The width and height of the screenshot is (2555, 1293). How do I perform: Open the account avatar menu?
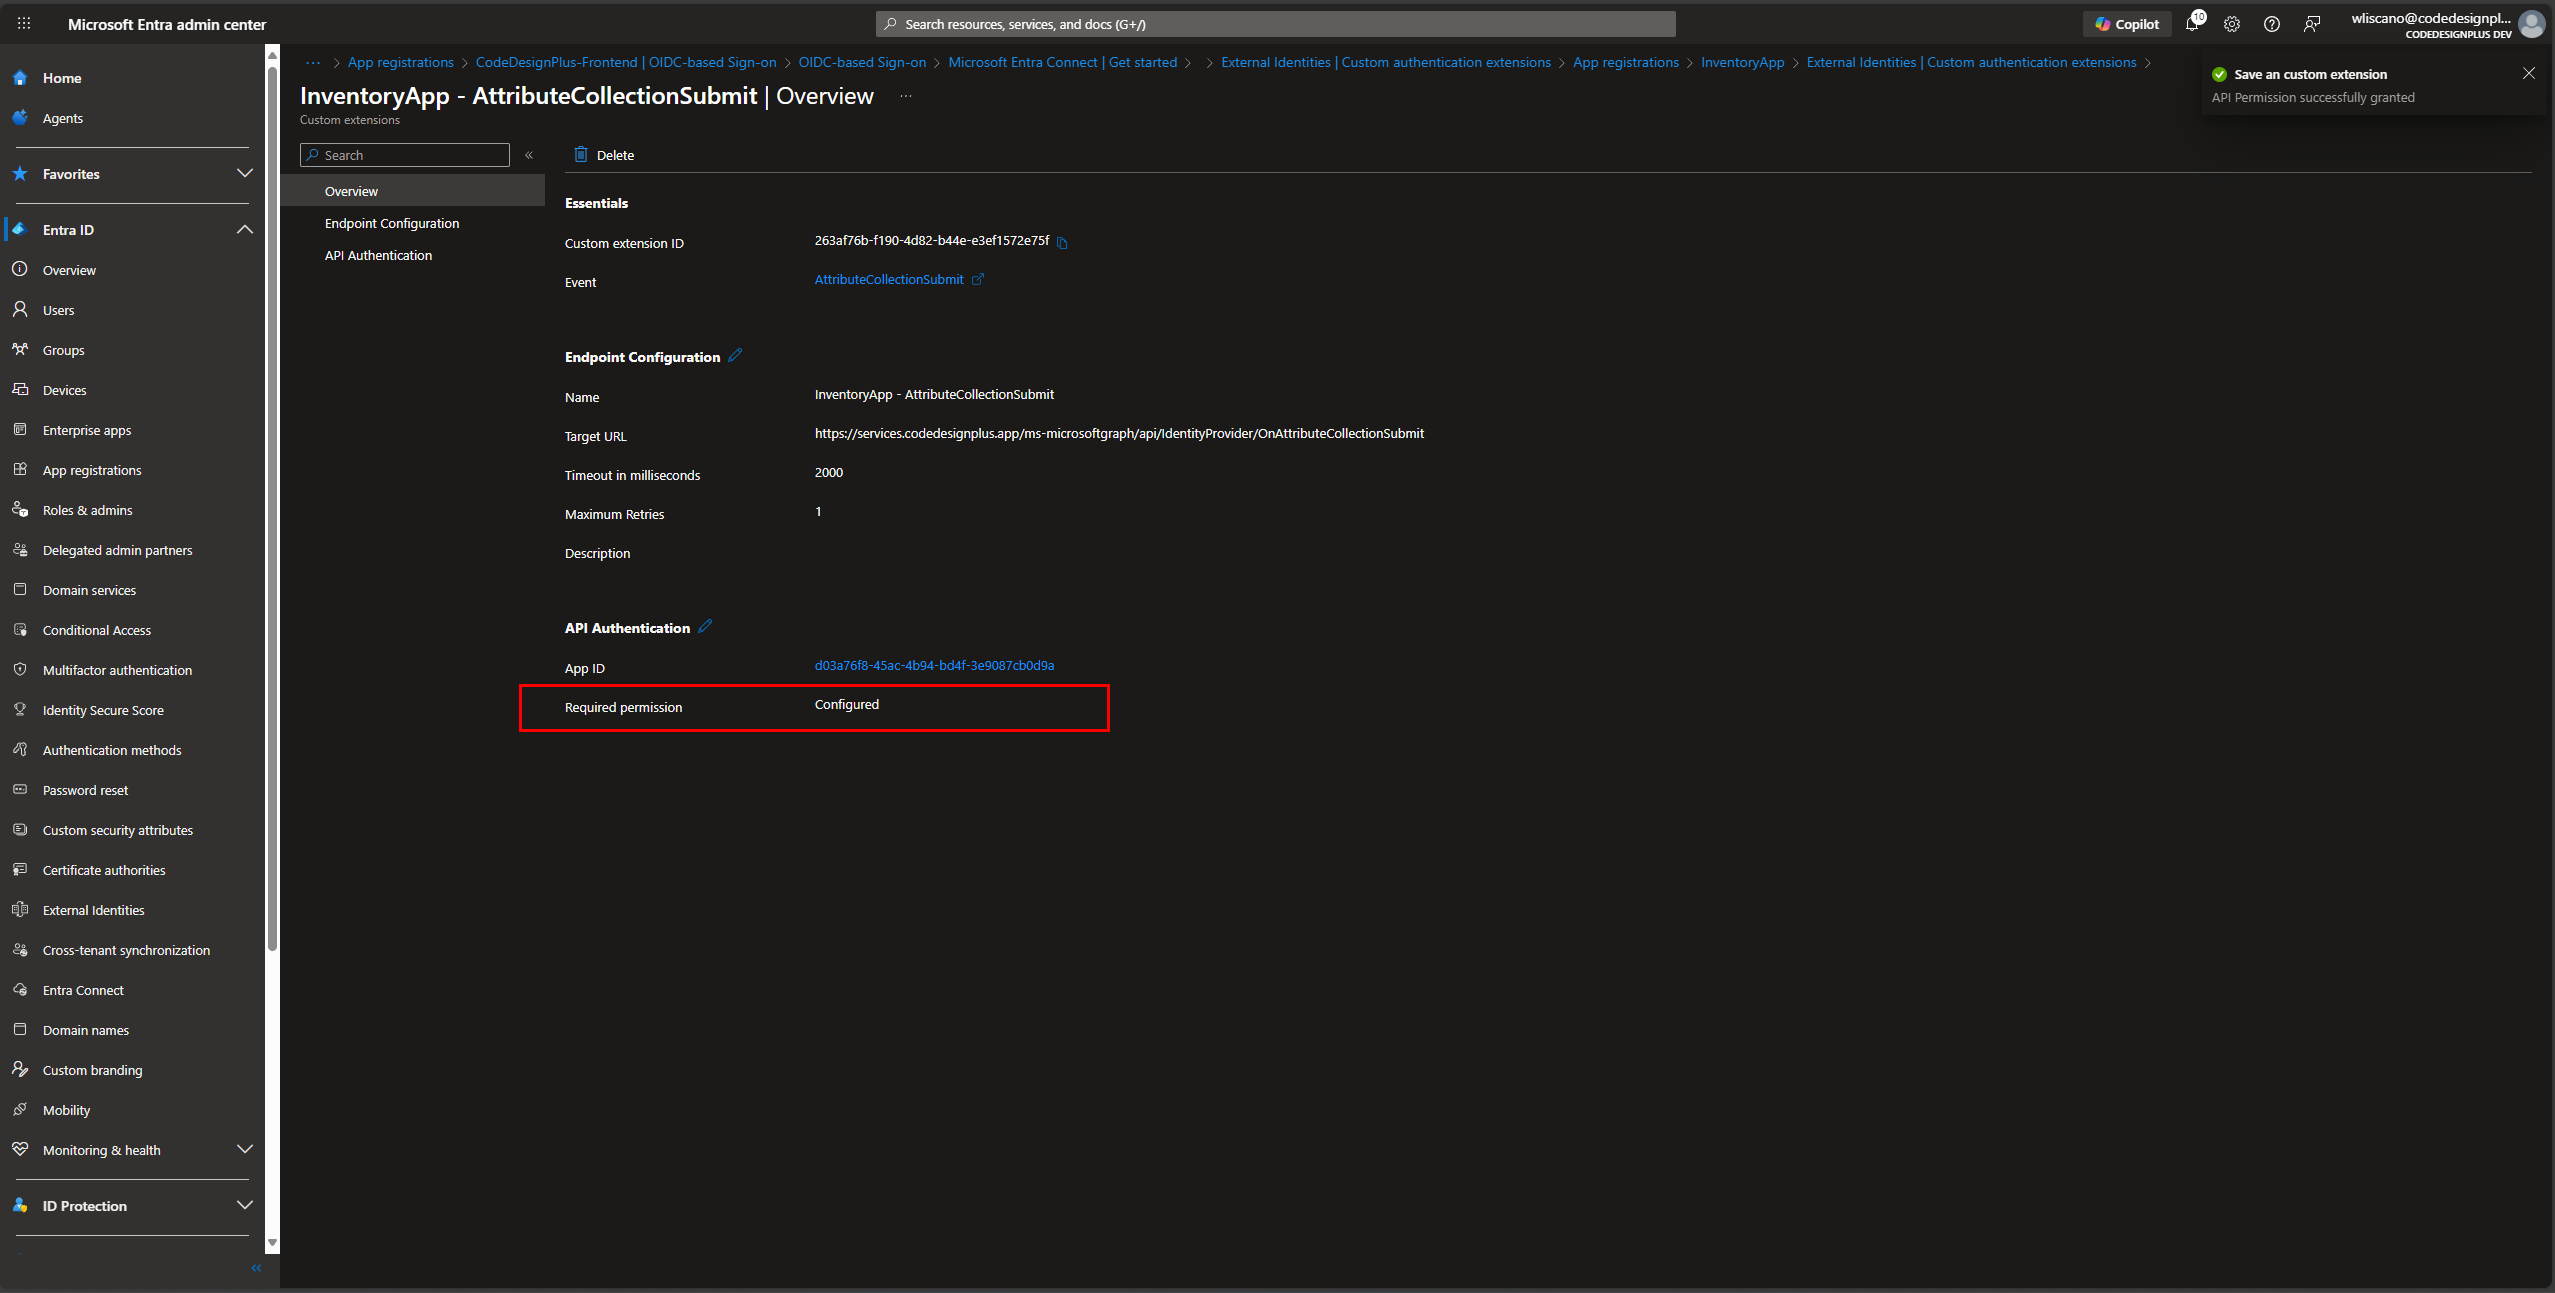coord(2532,24)
